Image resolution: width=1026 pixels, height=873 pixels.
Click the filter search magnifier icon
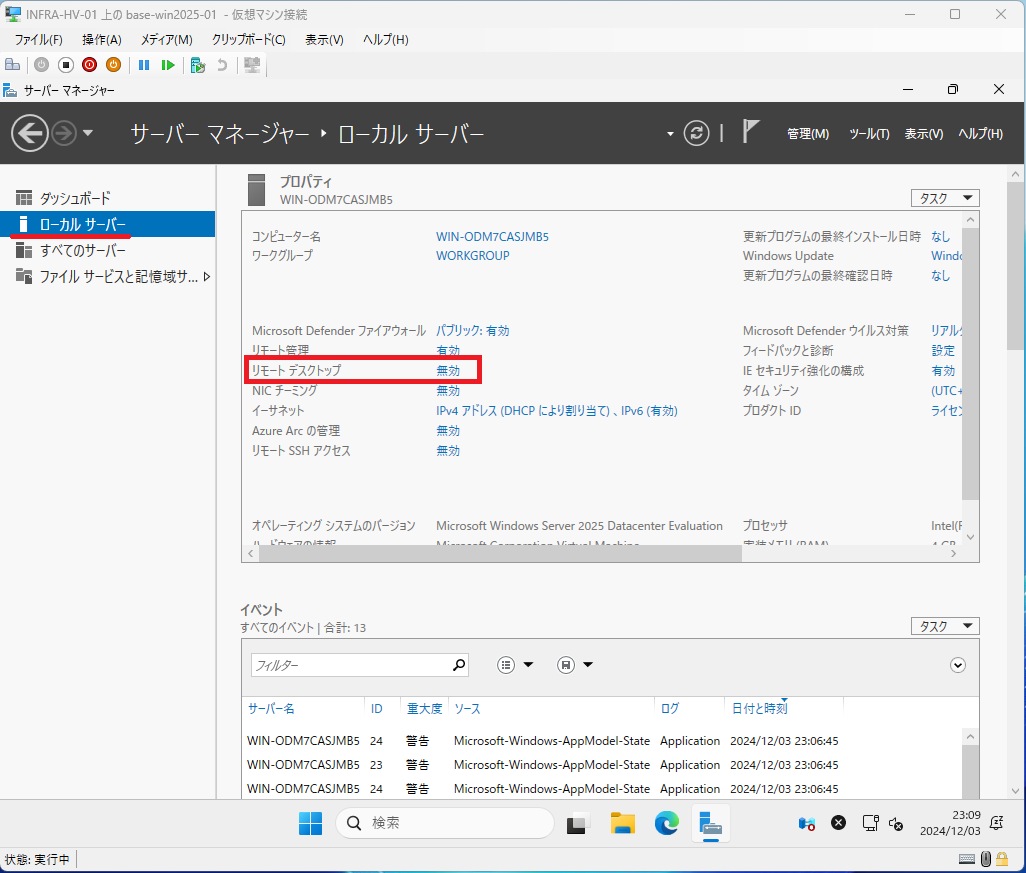pyautogui.click(x=459, y=665)
